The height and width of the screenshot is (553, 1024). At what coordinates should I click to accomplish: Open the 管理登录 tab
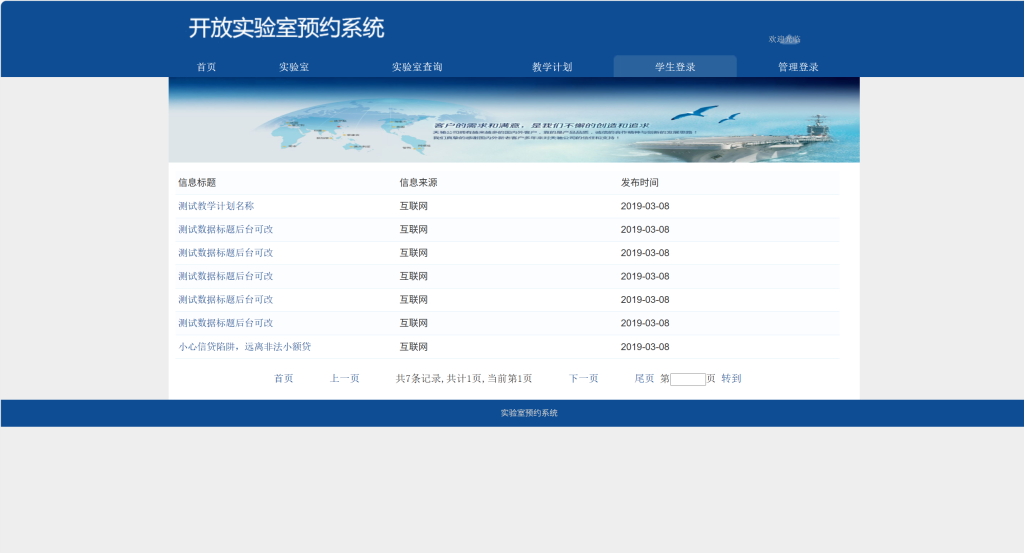click(798, 67)
